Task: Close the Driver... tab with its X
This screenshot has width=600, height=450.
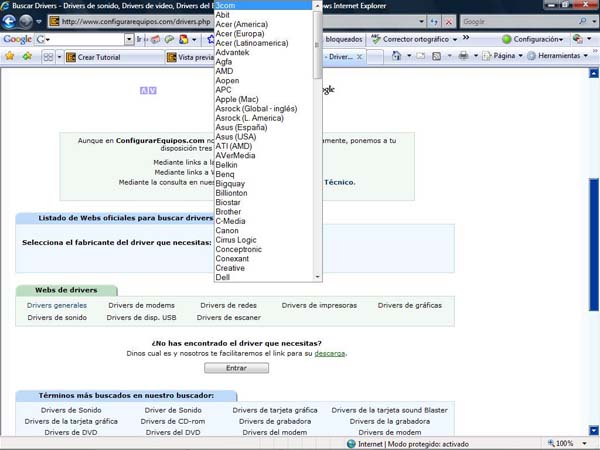Action: (359, 57)
